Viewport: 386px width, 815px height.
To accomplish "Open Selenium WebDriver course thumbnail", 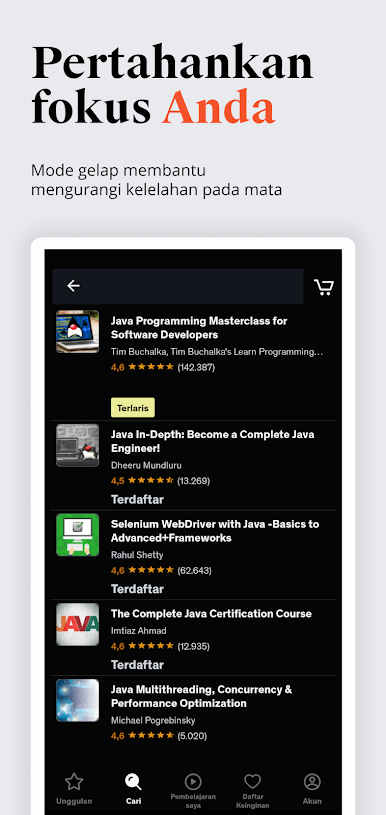I will (x=77, y=535).
